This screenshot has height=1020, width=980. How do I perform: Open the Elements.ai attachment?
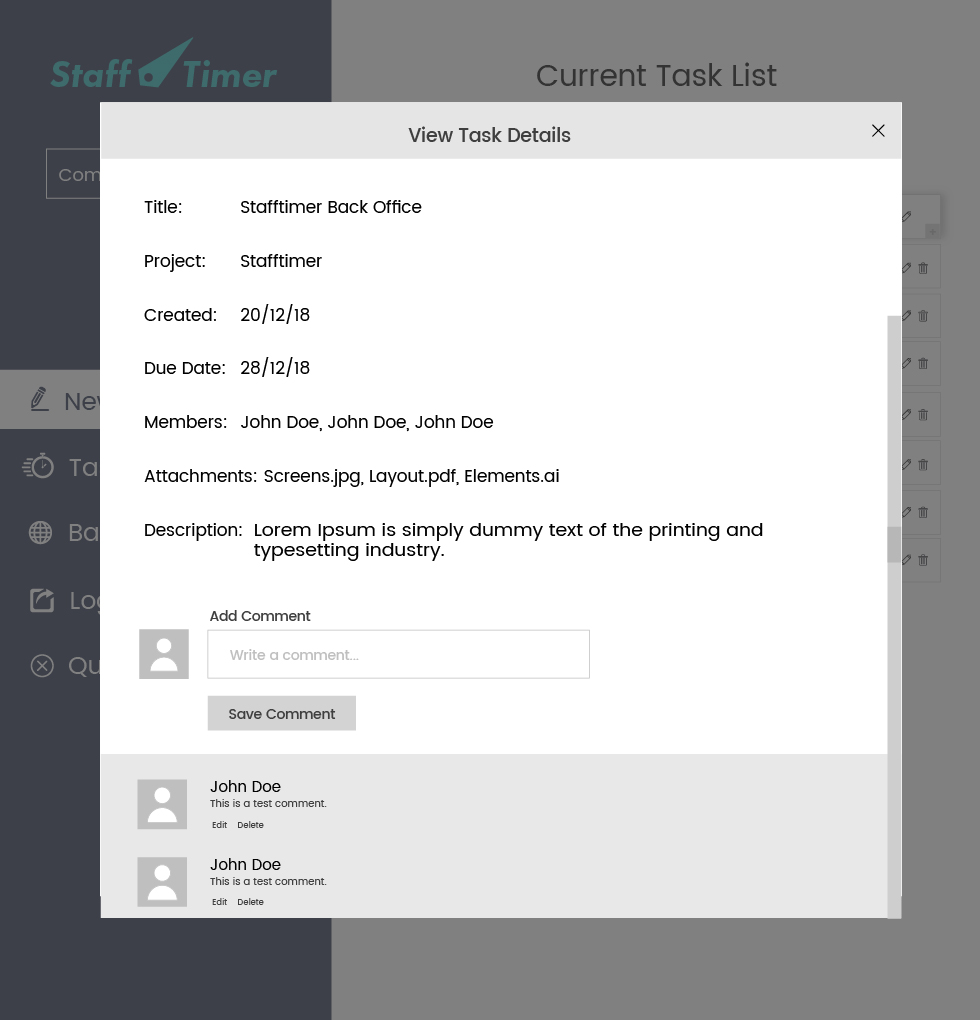coord(511,476)
